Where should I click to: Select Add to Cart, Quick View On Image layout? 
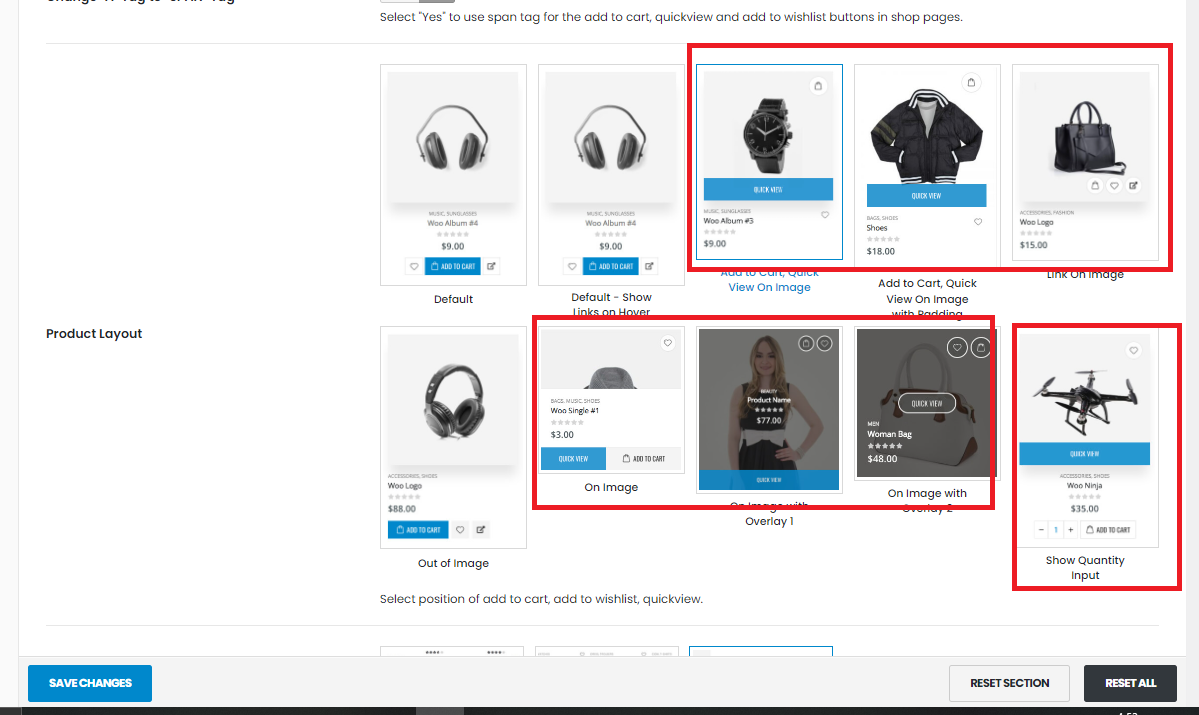click(x=769, y=162)
